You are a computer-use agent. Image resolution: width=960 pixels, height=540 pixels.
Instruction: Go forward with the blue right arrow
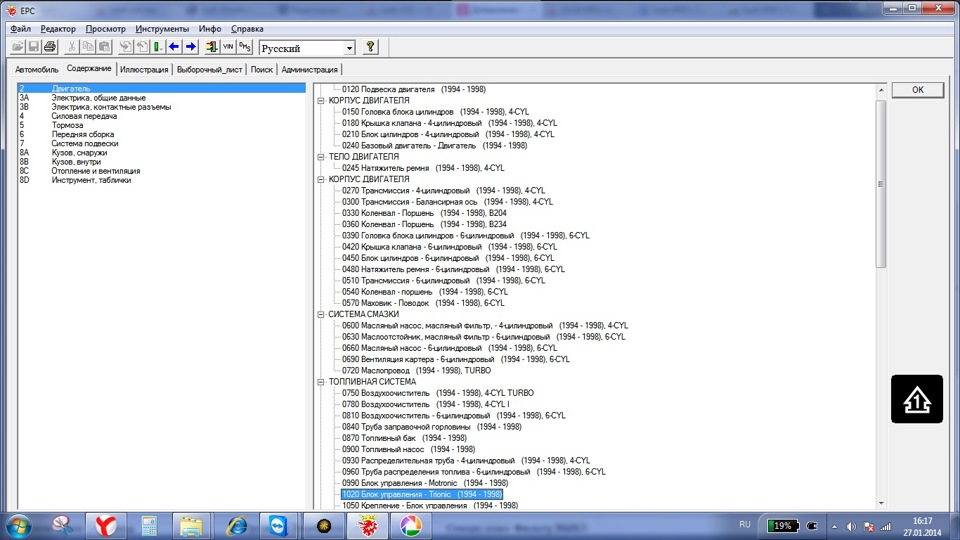190,47
